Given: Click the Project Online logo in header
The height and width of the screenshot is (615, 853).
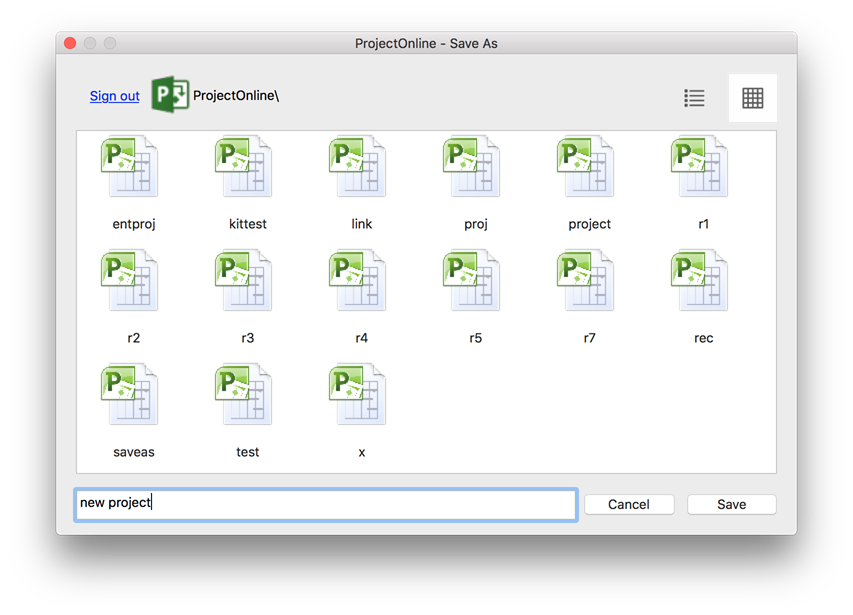Looking at the screenshot, I should (x=168, y=95).
